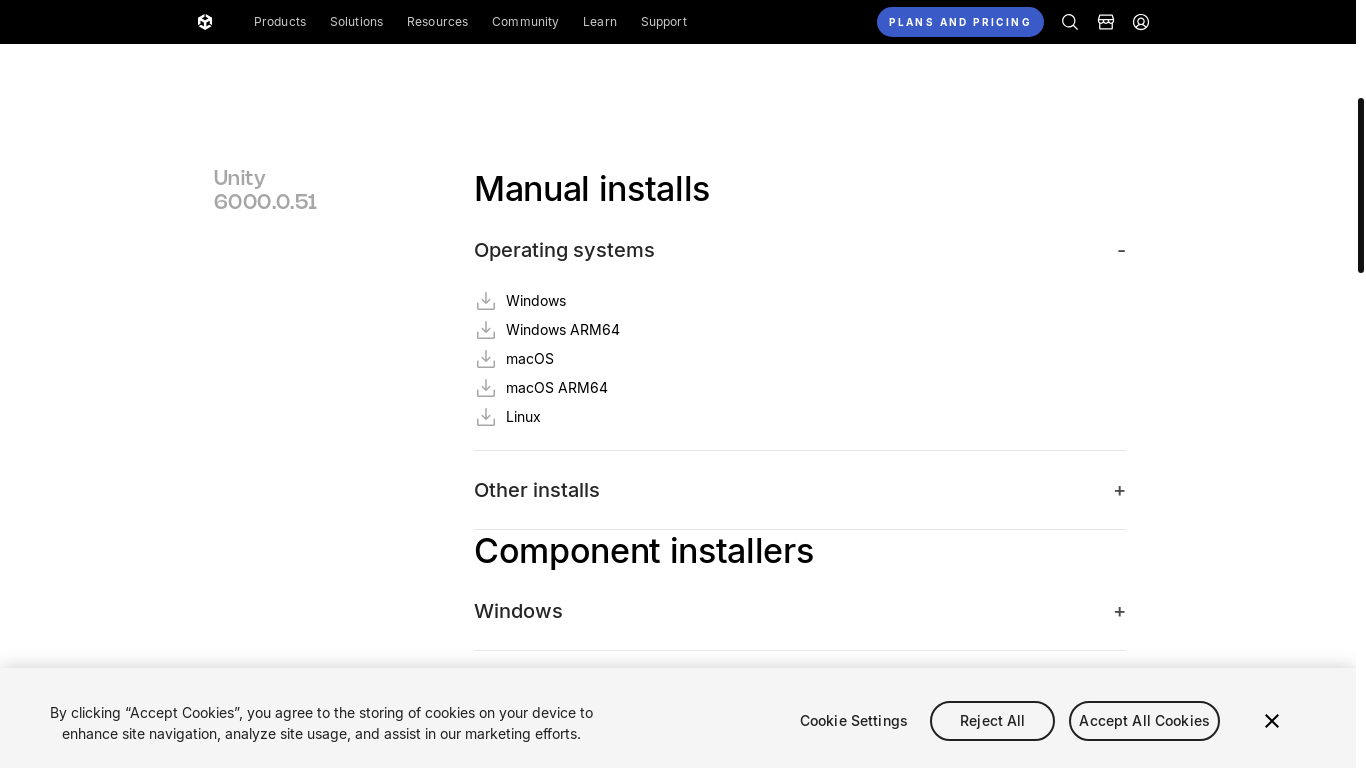Download the Linux installer link
The width and height of the screenshot is (1366, 768).
click(x=523, y=417)
